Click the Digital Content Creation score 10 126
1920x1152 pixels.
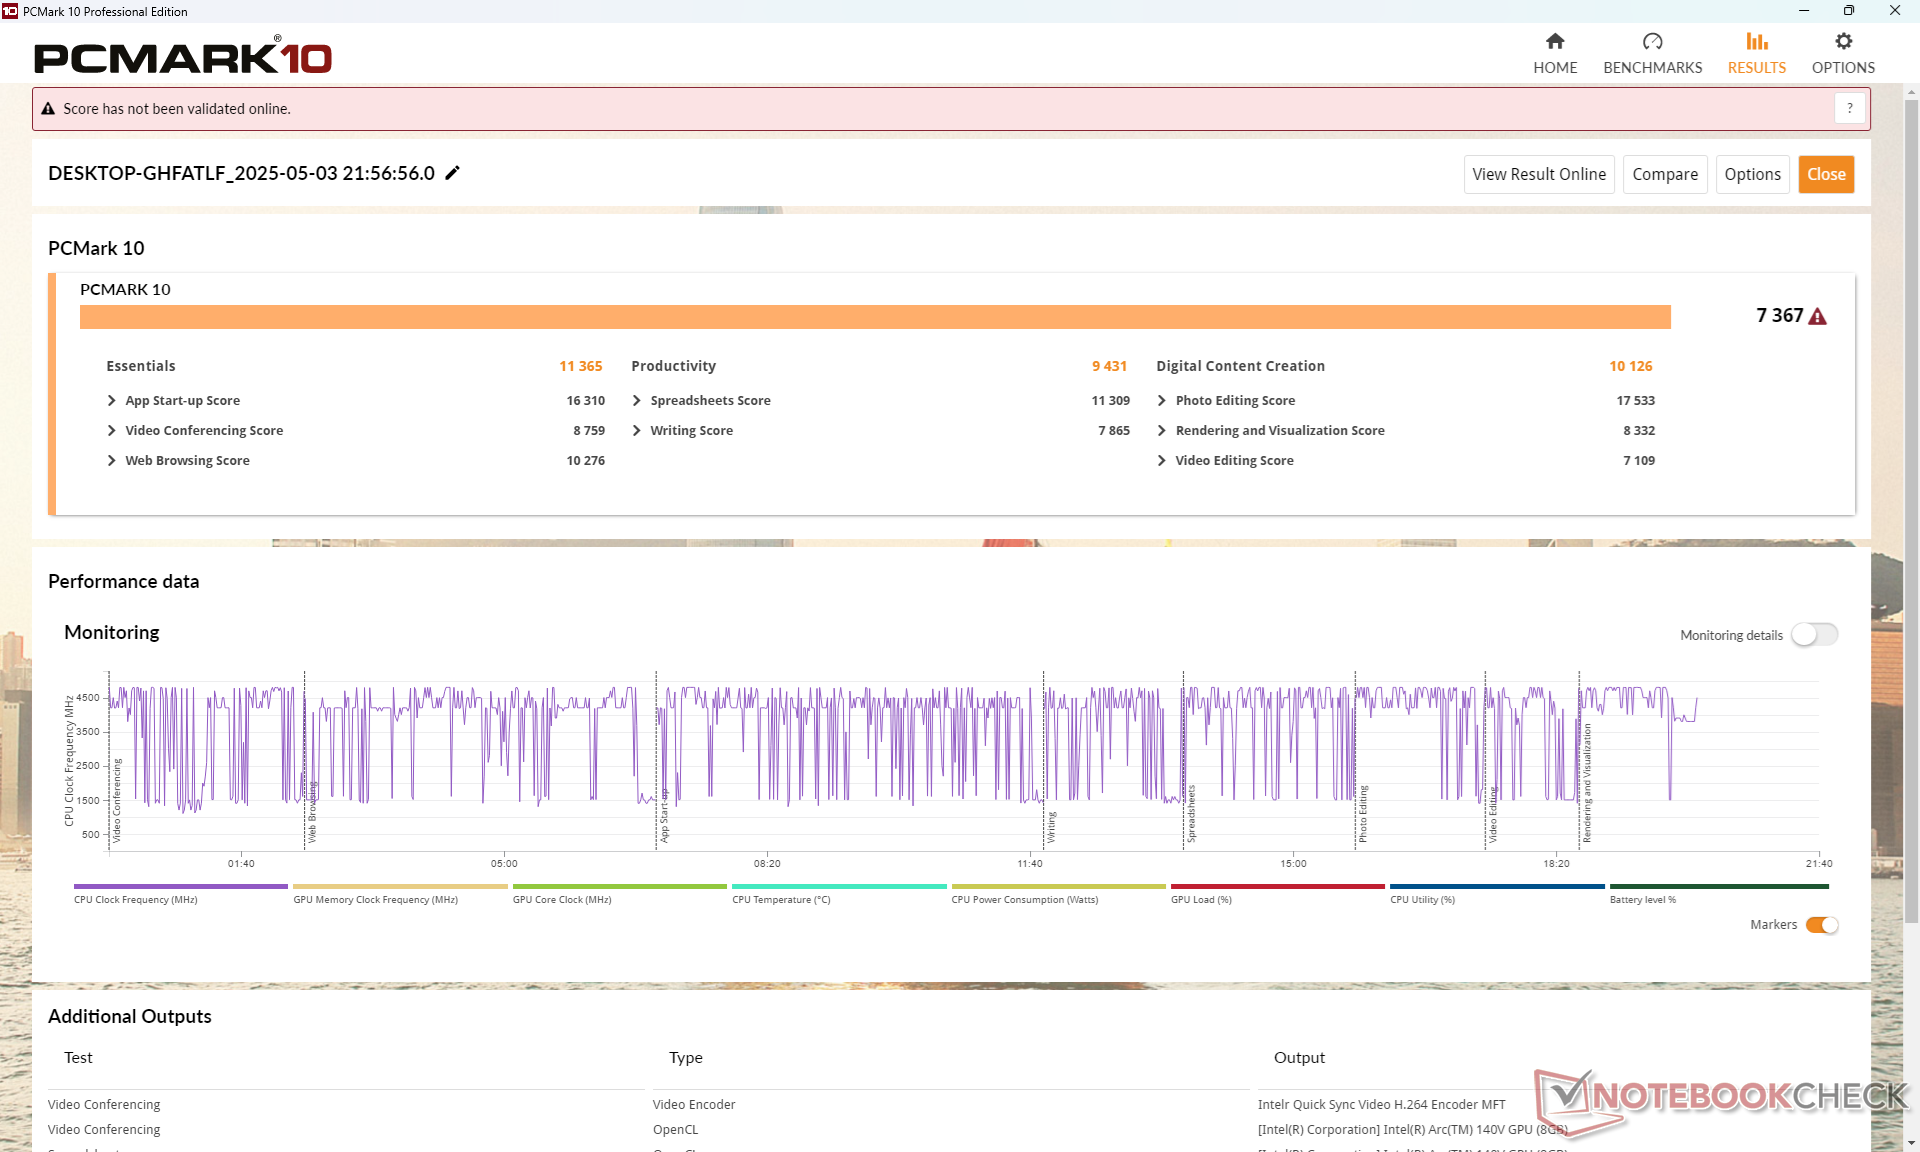point(1631,366)
